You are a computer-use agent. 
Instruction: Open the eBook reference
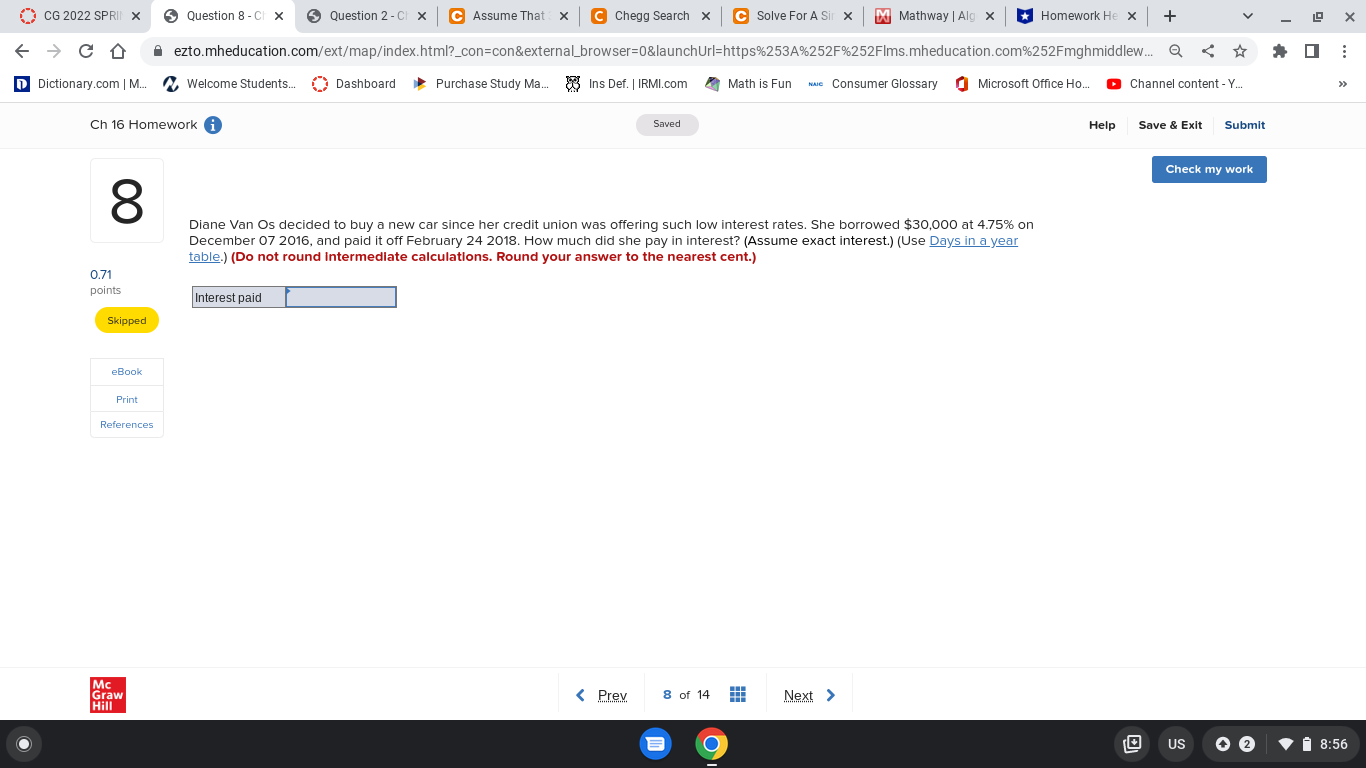[126, 371]
